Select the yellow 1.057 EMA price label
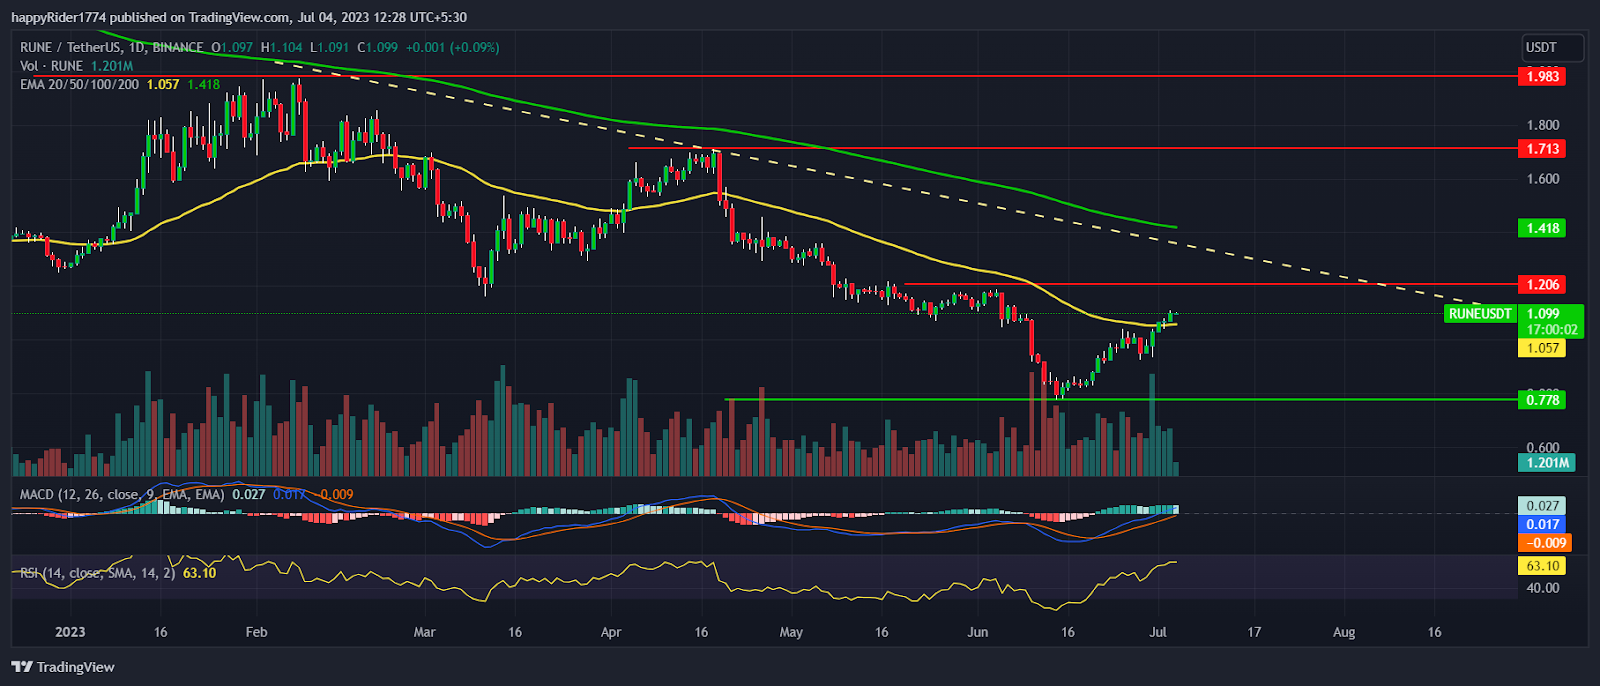 (1542, 348)
